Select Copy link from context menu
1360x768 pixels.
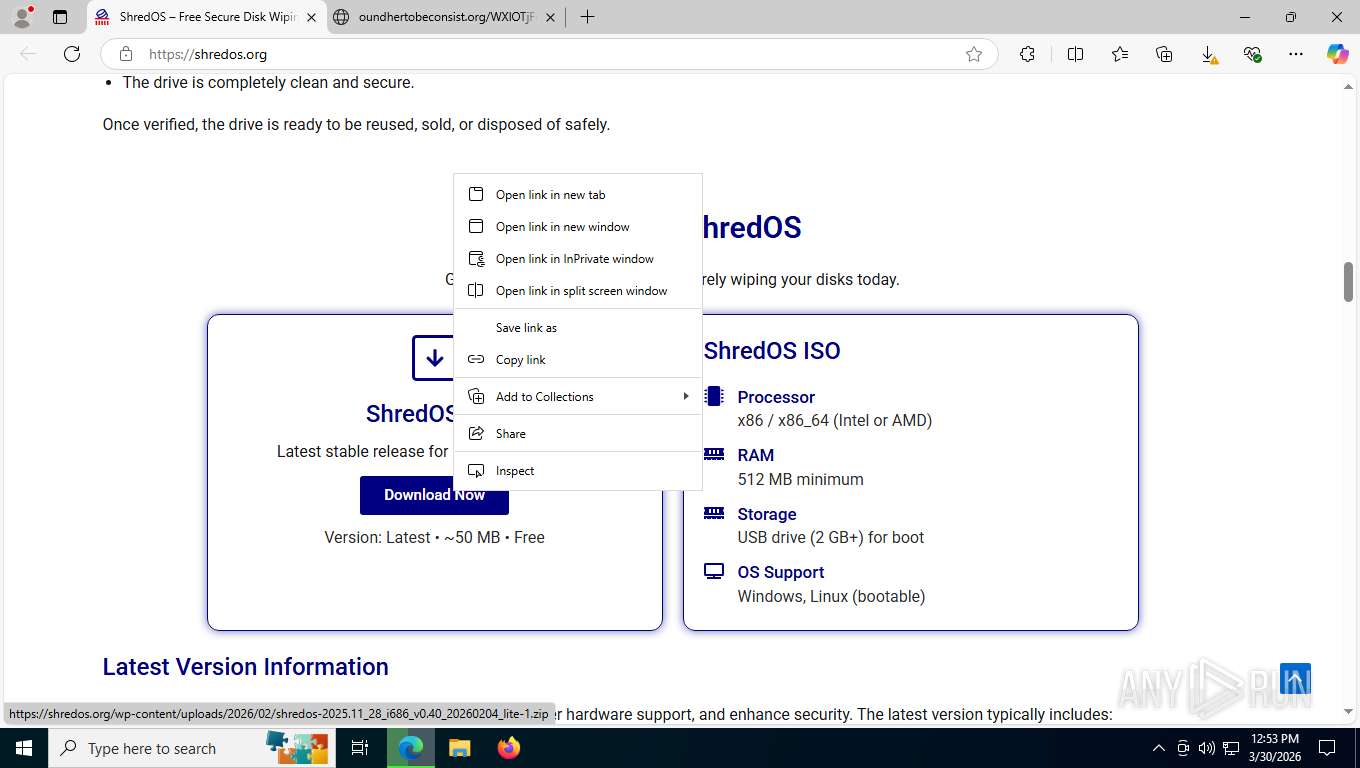pos(578,360)
